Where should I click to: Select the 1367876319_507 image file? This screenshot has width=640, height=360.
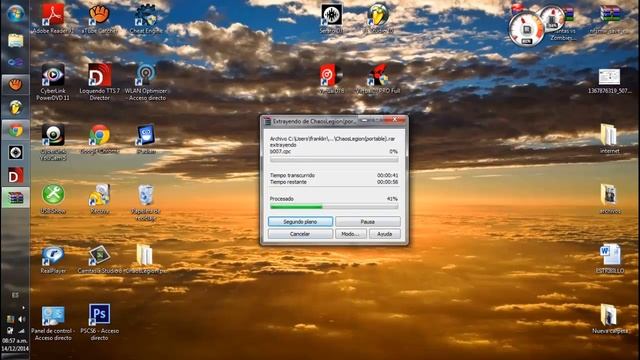point(609,81)
